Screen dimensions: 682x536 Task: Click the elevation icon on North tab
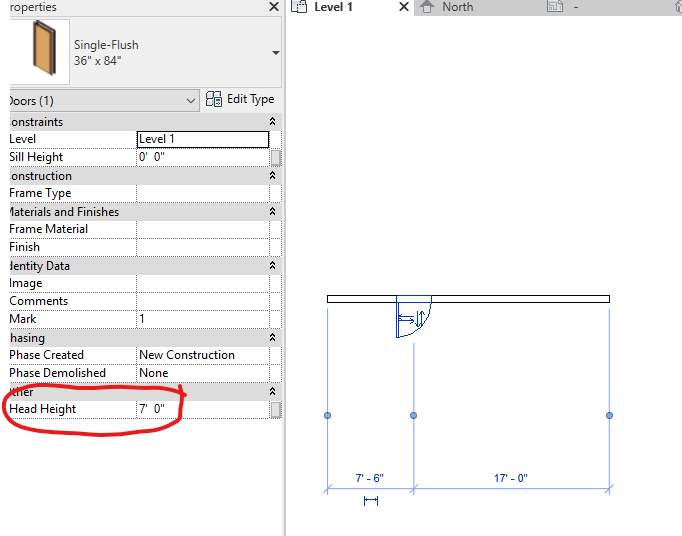coord(427,7)
